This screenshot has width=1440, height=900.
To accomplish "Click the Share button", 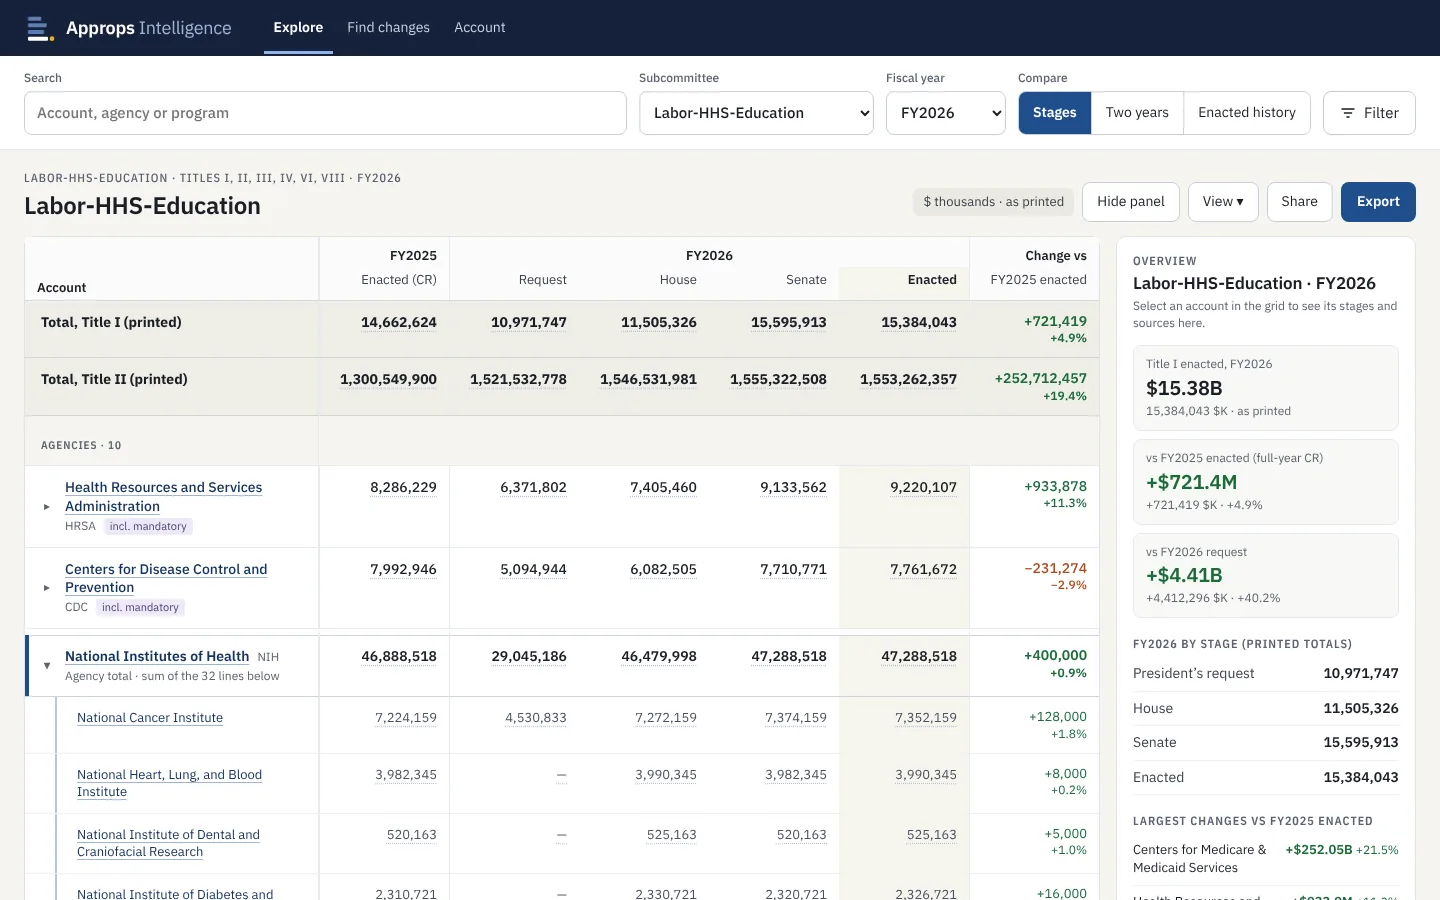I will [x=1299, y=202].
